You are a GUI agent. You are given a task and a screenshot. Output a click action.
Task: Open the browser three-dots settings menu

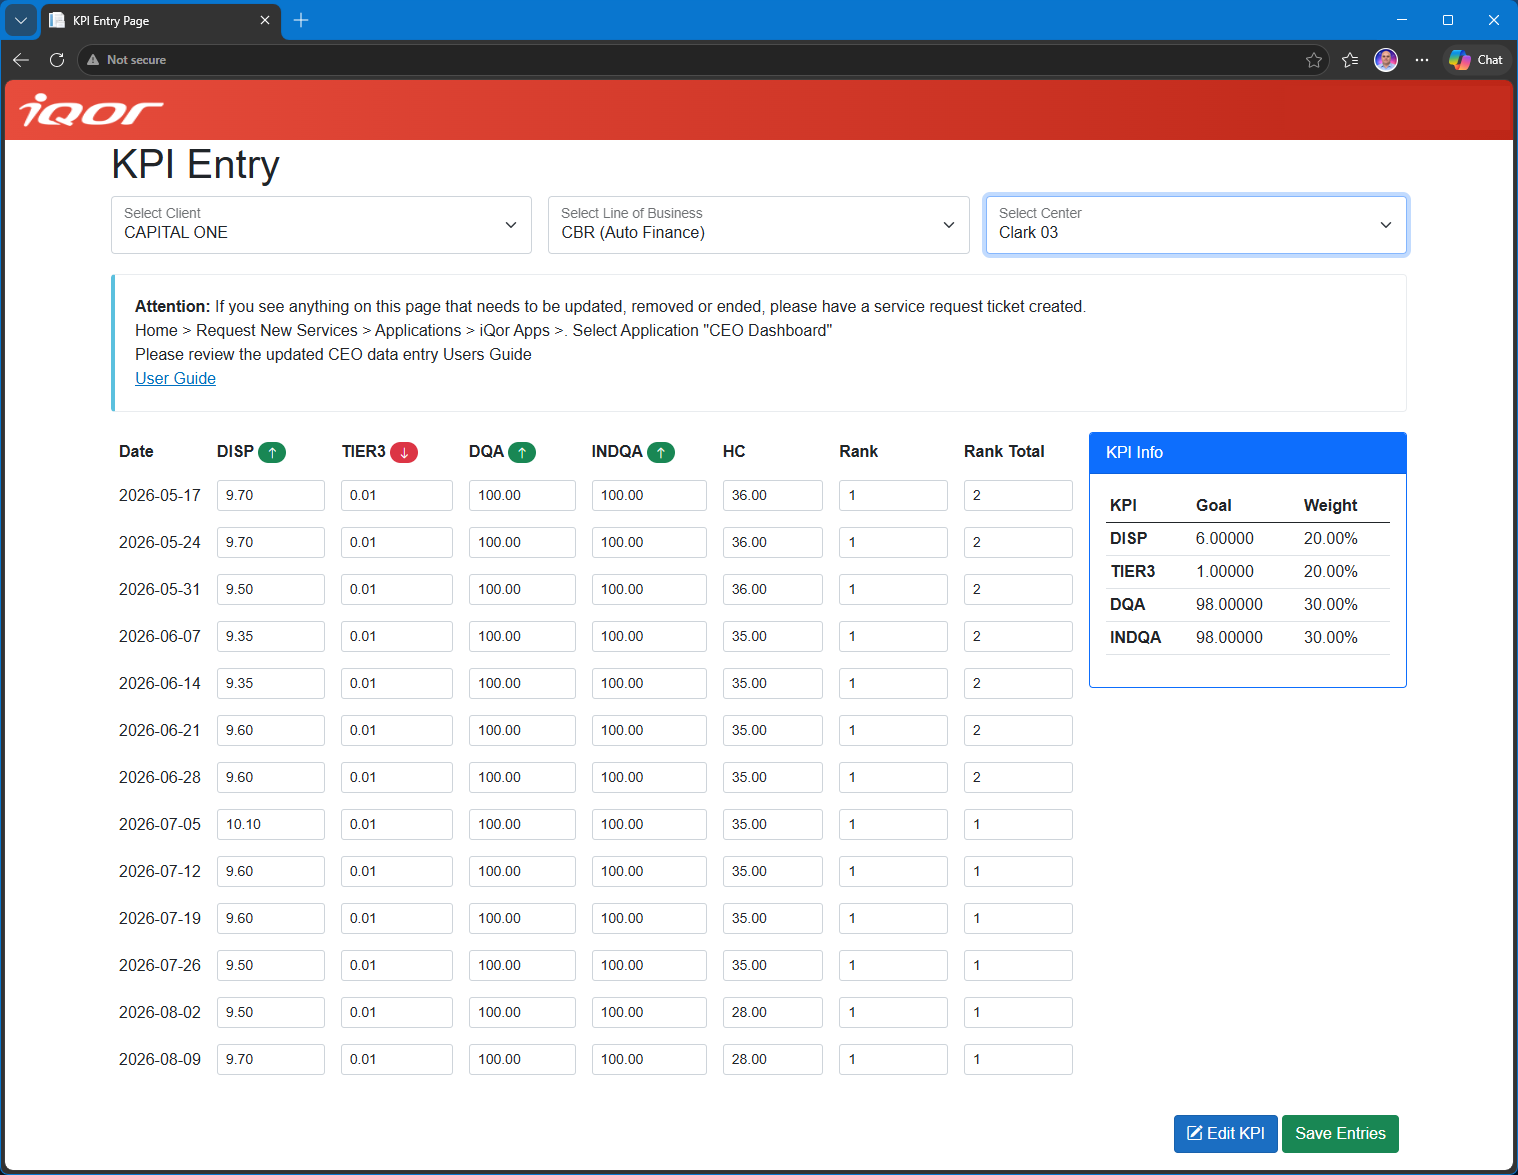pyautogui.click(x=1422, y=60)
